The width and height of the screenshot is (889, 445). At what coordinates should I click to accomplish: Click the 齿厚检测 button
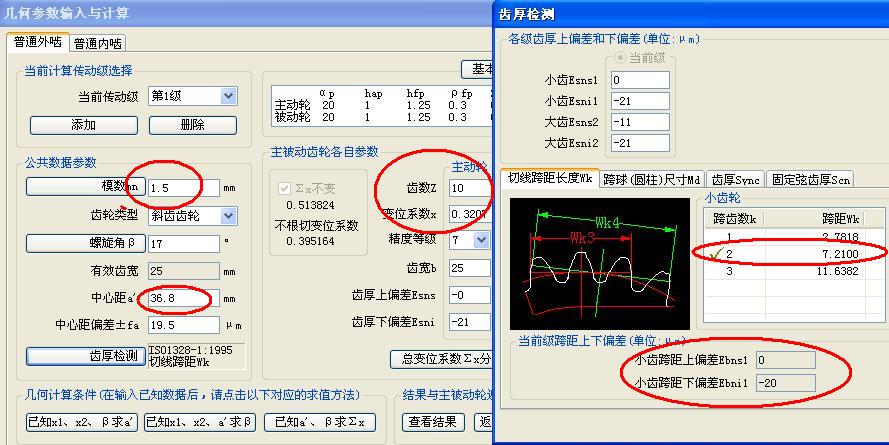86,356
